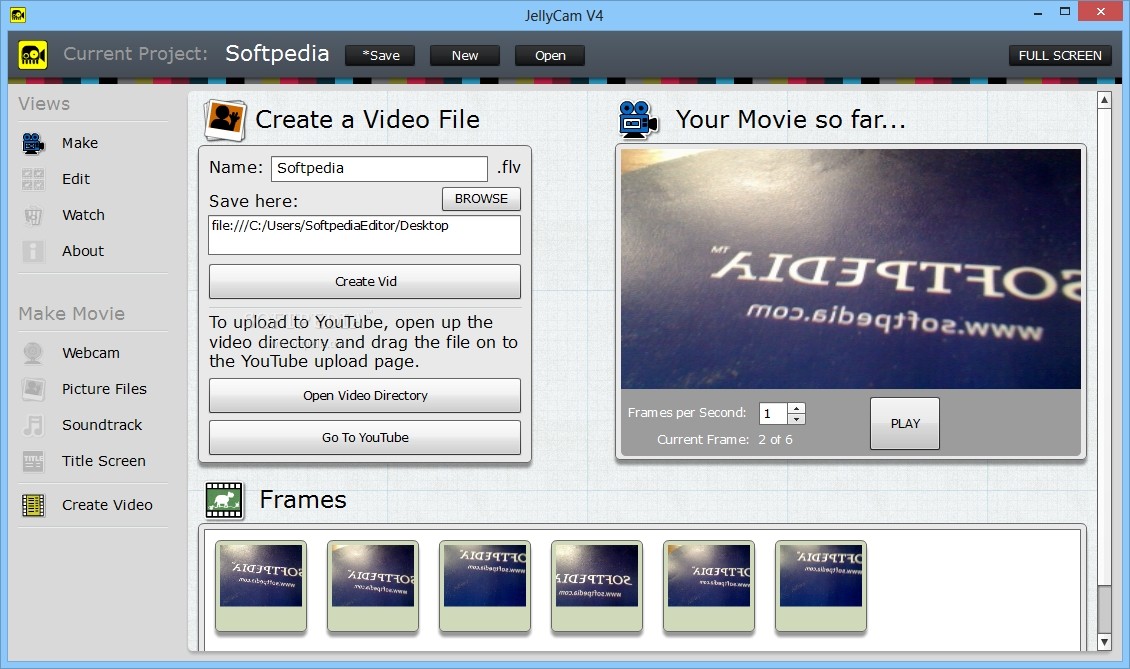This screenshot has width=1130, height=669.
Task: Click the JellyCam logo icon in header
Action: (x=33, y=55)
